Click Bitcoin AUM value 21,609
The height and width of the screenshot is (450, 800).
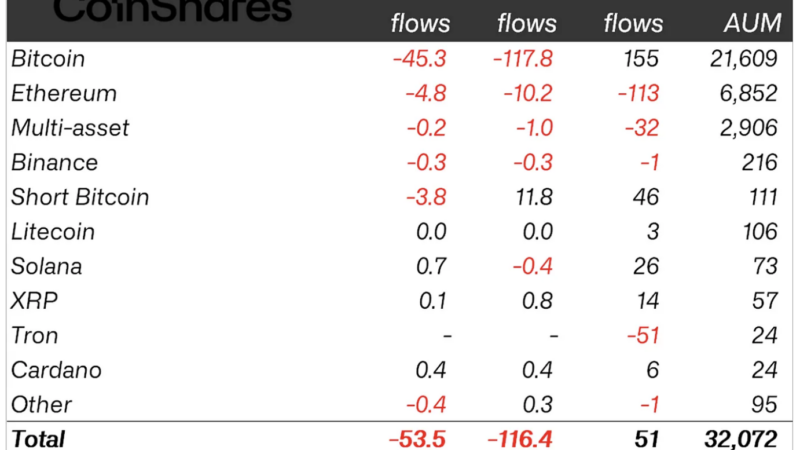743,59
